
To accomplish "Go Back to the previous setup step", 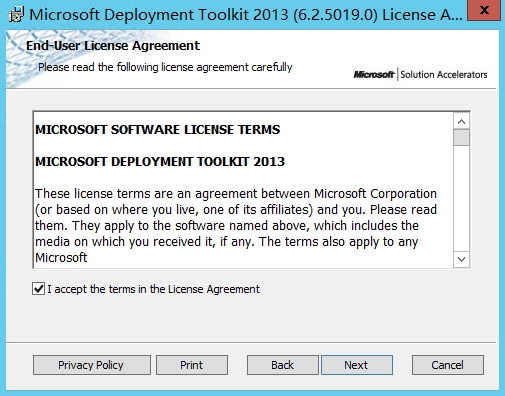I will pyautogui.click(x=283, y=365).
